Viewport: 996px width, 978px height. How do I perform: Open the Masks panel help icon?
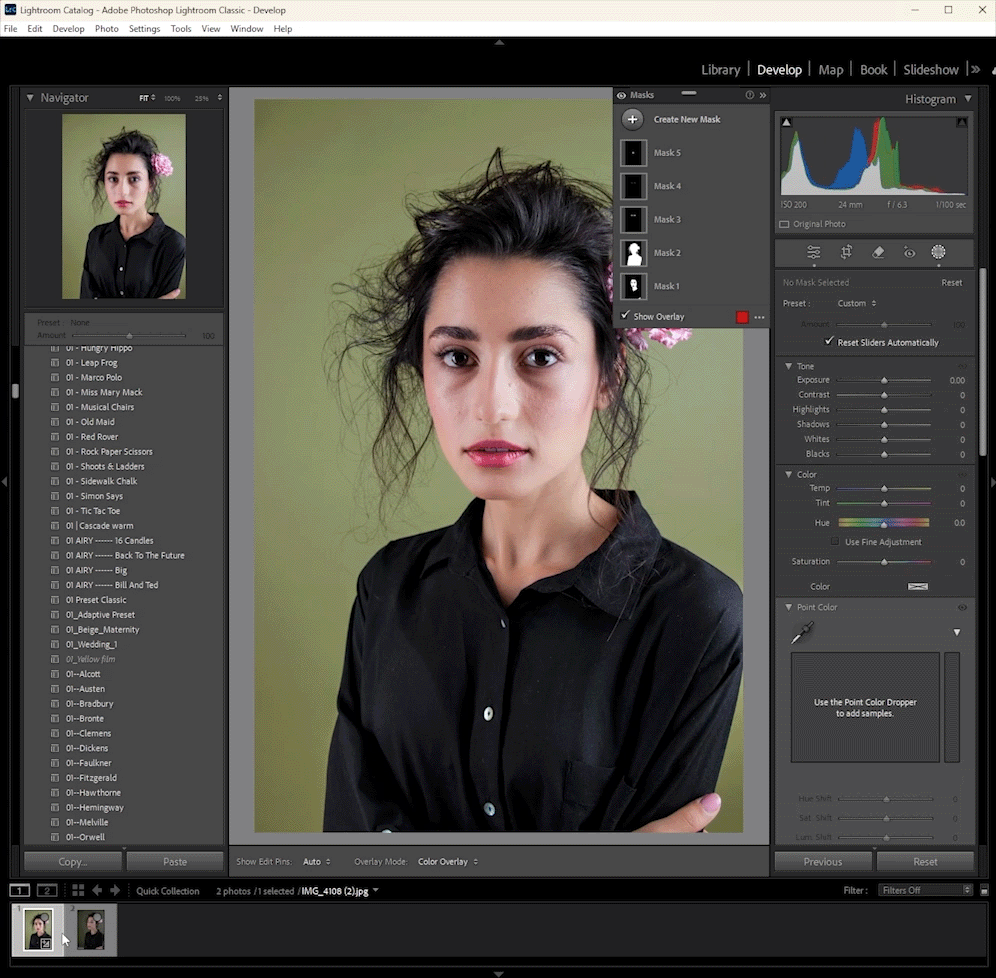[750, 95]
